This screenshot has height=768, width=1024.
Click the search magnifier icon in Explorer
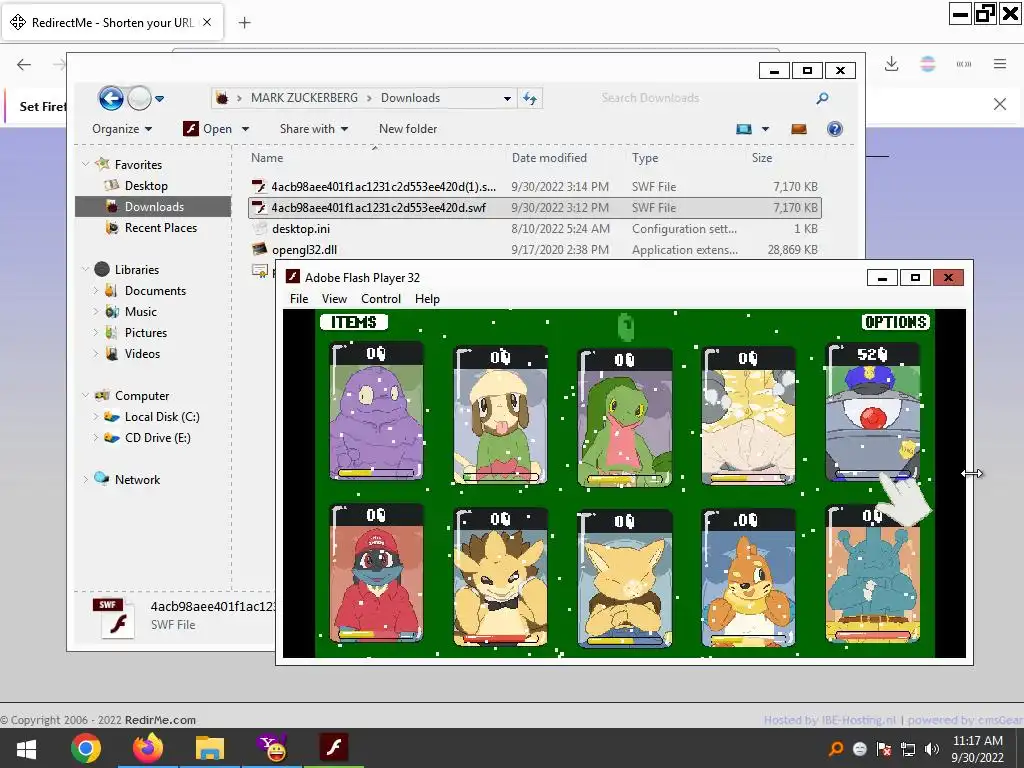[x=822, y=98]
